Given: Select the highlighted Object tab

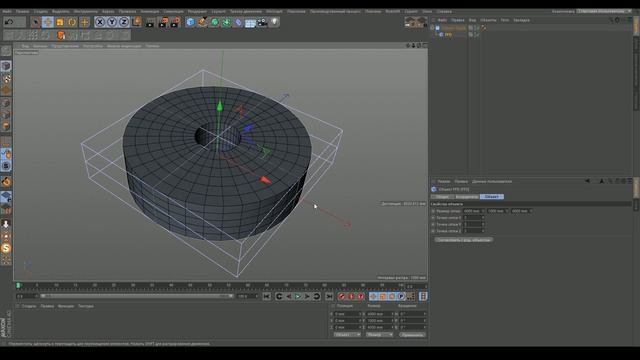Looking at the screenshot, I should pos(492,197).
